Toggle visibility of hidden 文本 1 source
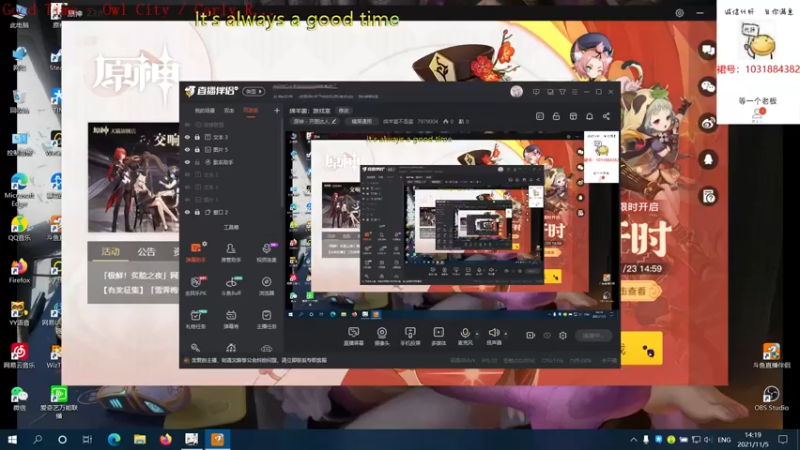 [x=187, y=187]
